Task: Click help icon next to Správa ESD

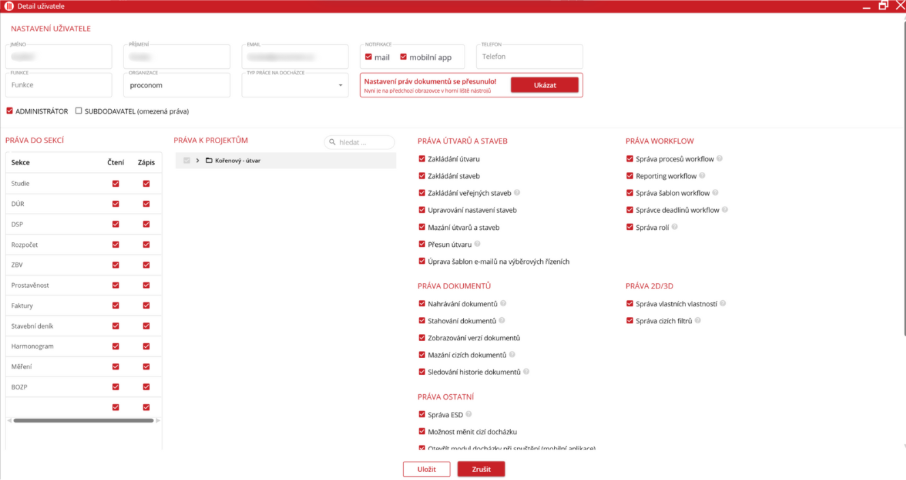Action: (x=468, y=414)
